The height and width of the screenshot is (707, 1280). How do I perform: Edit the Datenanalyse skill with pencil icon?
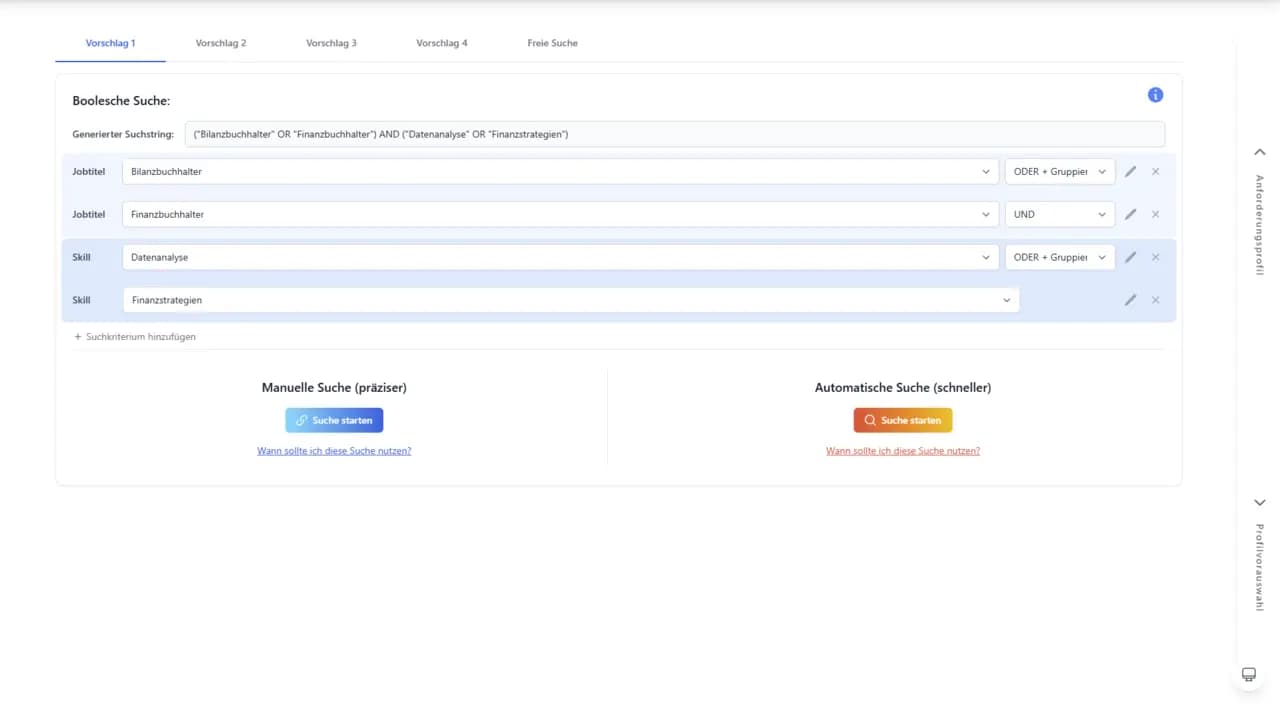1130,257
